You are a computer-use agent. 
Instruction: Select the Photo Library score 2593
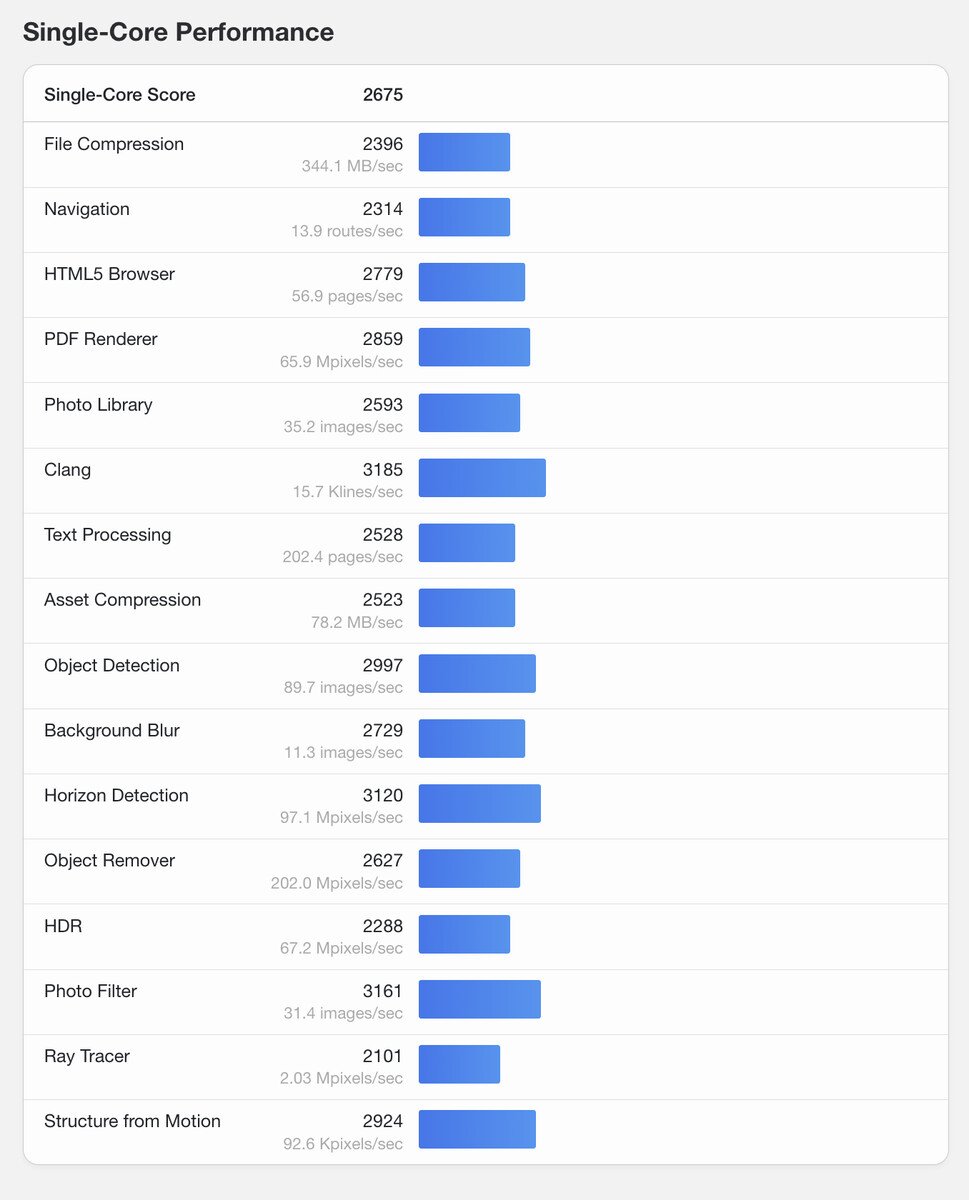point(383,405)
